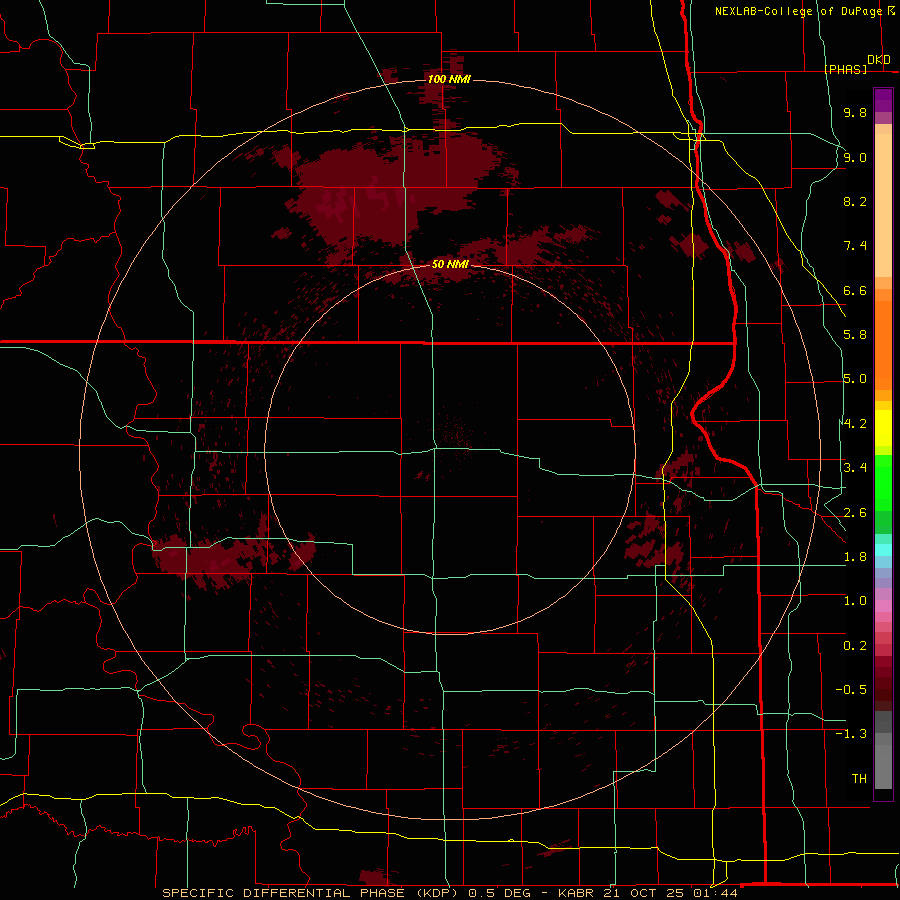Click the [PHAS] legend heading
Image resolution: width=900 pixels, height=900 pixels.
(845, 69)
